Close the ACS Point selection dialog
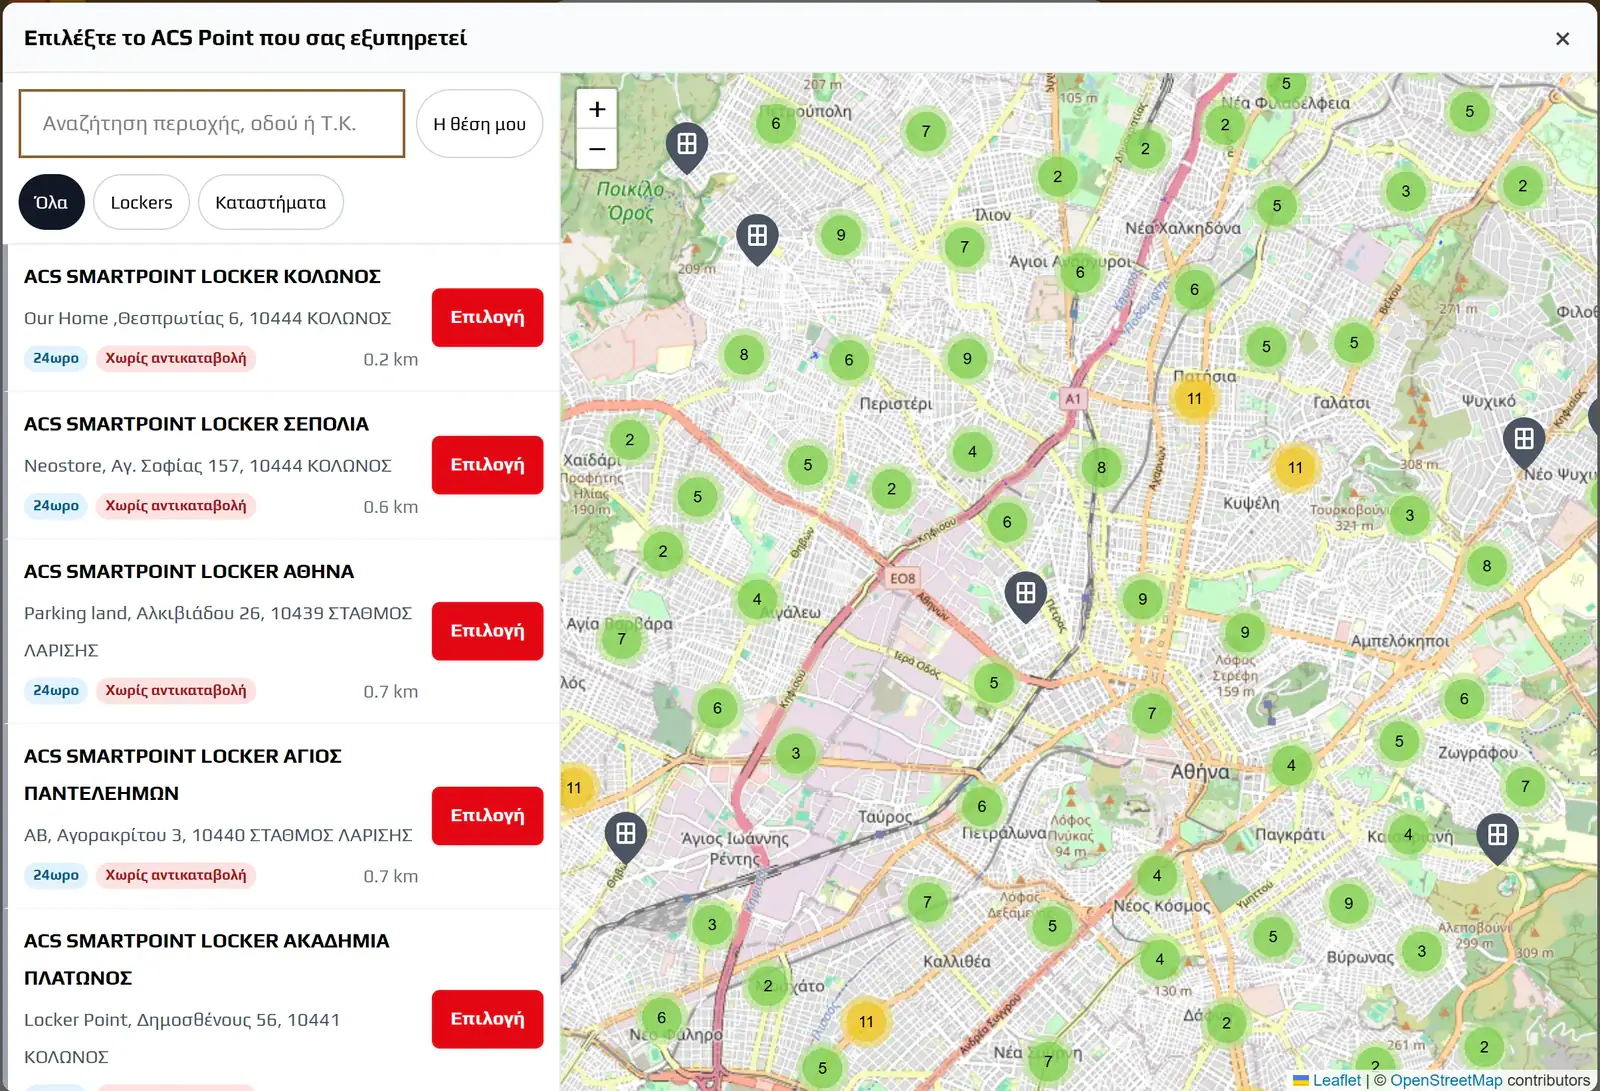 pos(1562,39)
